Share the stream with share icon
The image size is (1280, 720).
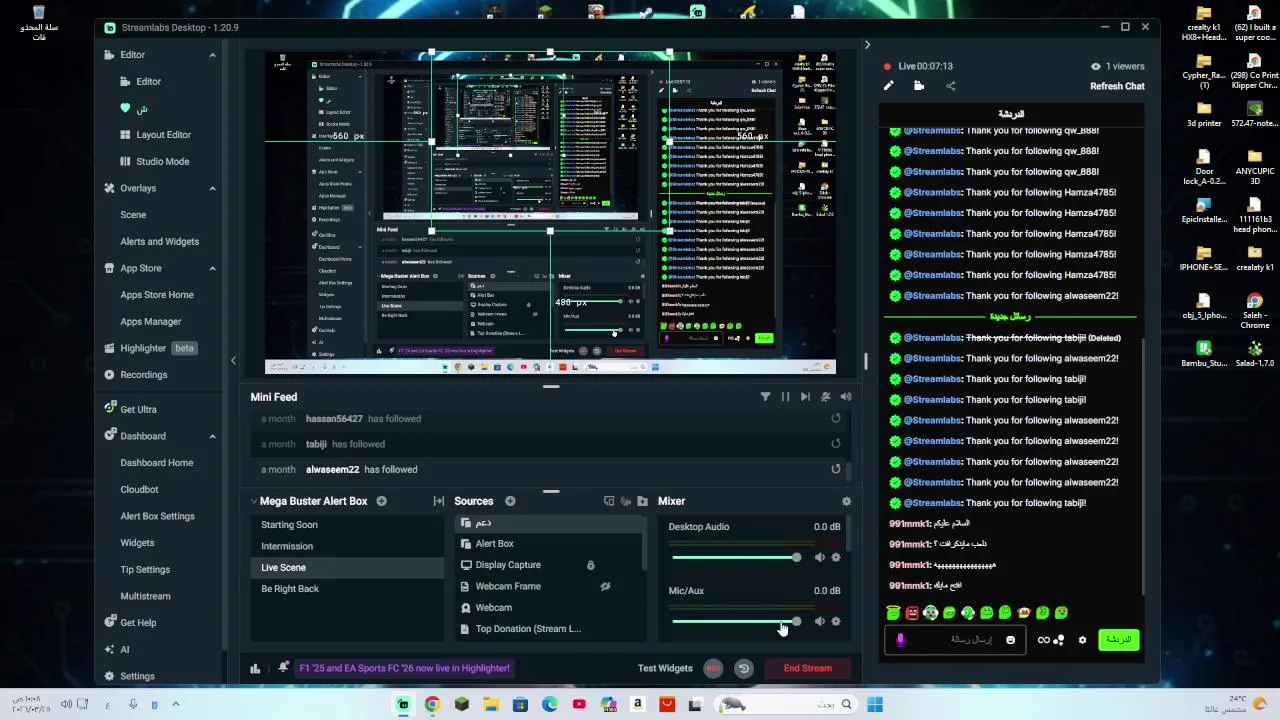click(950, 86)
